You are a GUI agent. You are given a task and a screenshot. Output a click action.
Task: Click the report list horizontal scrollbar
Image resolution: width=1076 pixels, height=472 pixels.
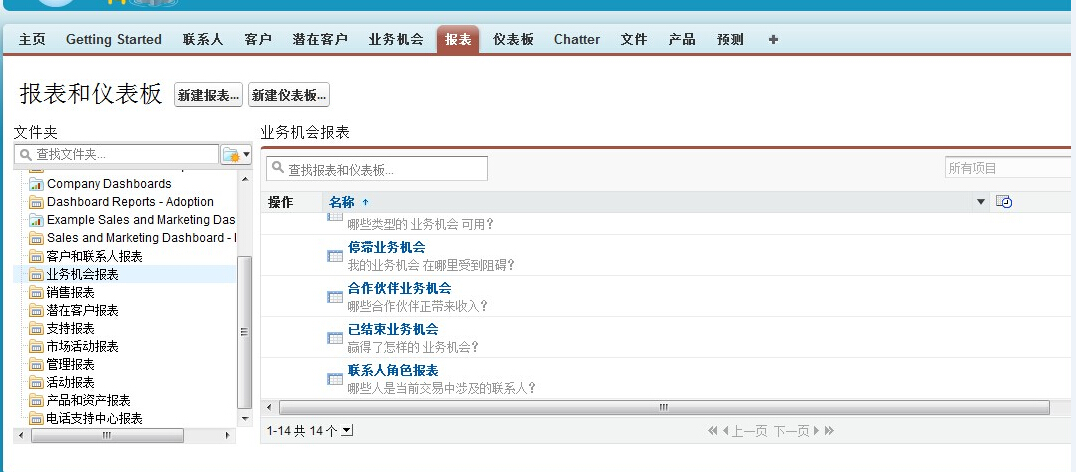point(662,408)
